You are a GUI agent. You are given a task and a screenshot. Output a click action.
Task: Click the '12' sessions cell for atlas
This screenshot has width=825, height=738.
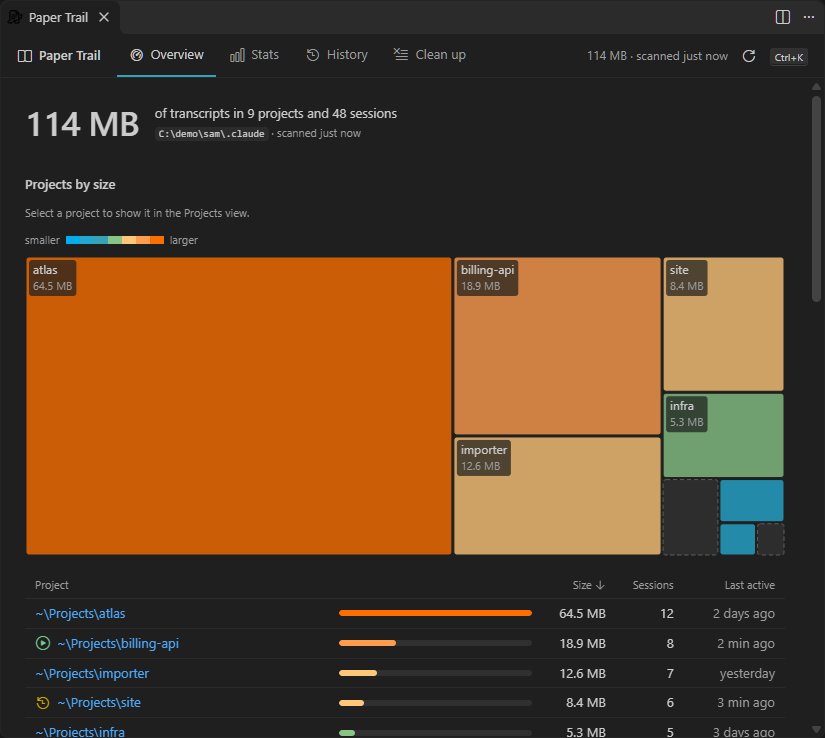[667, 613]
